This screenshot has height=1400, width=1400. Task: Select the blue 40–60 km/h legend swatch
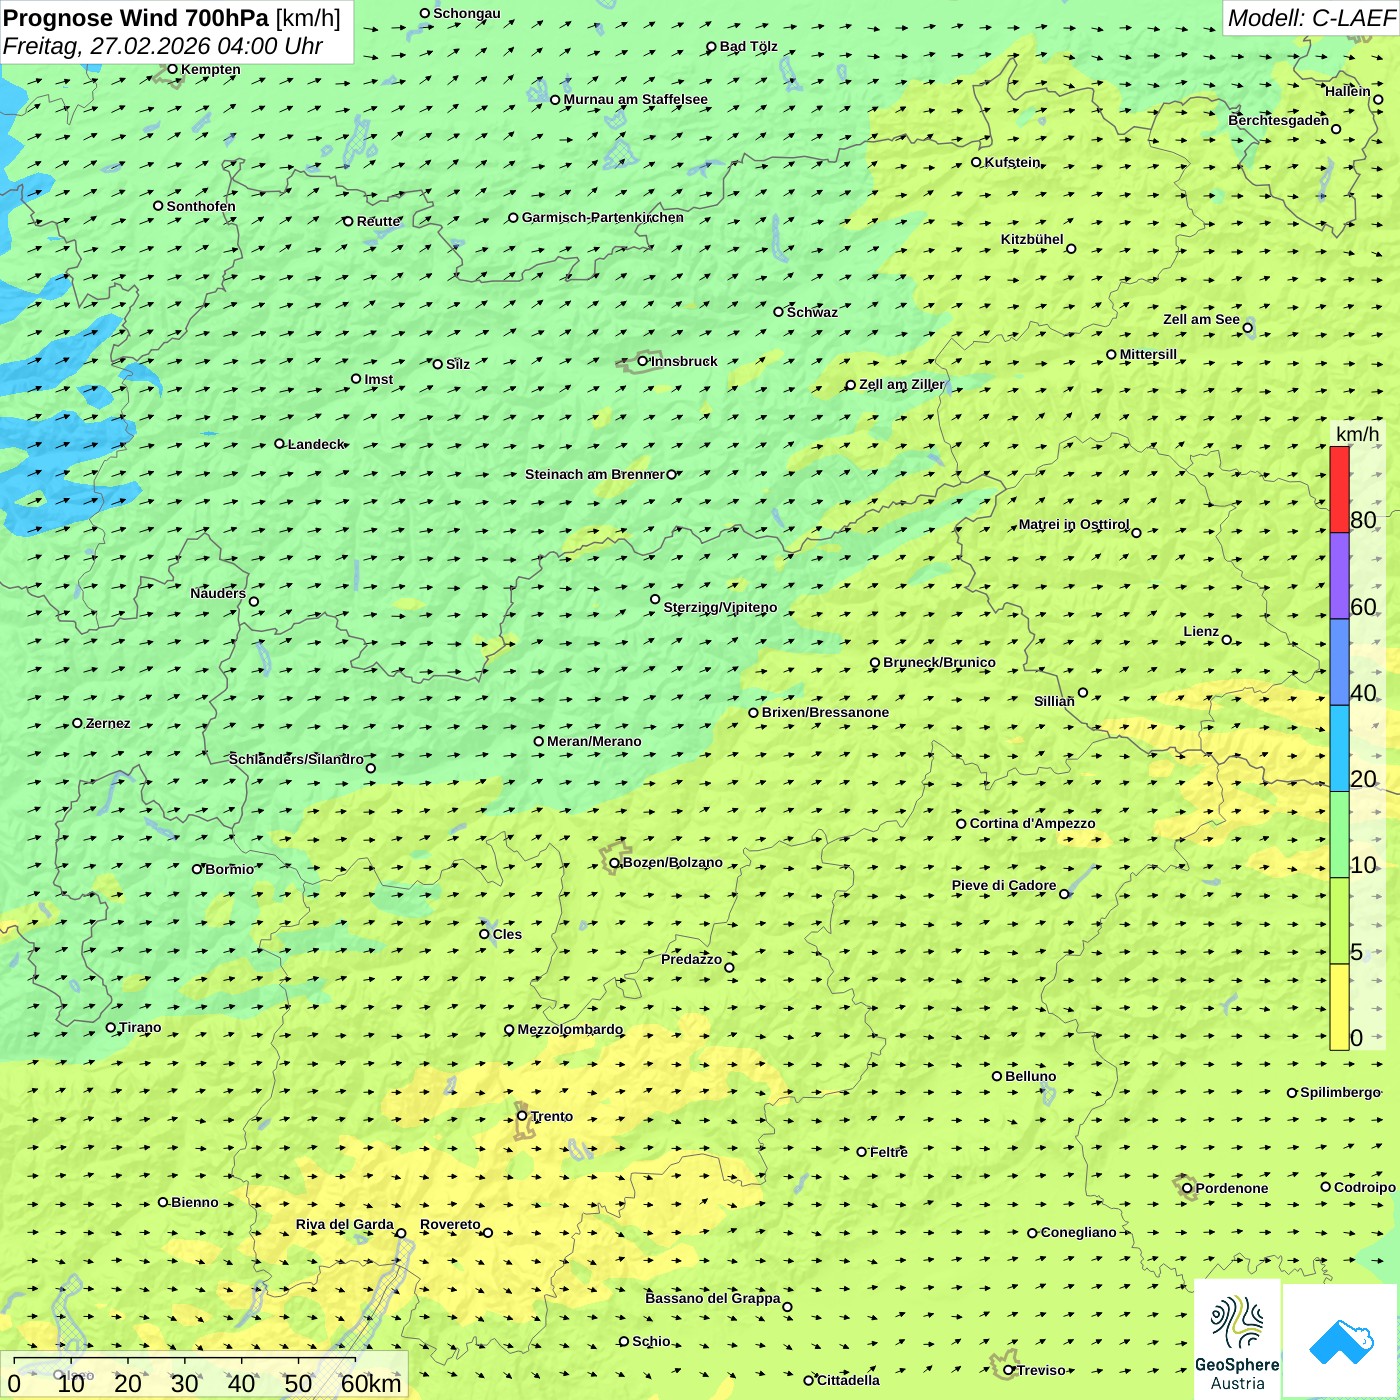tap(1339, 662)
